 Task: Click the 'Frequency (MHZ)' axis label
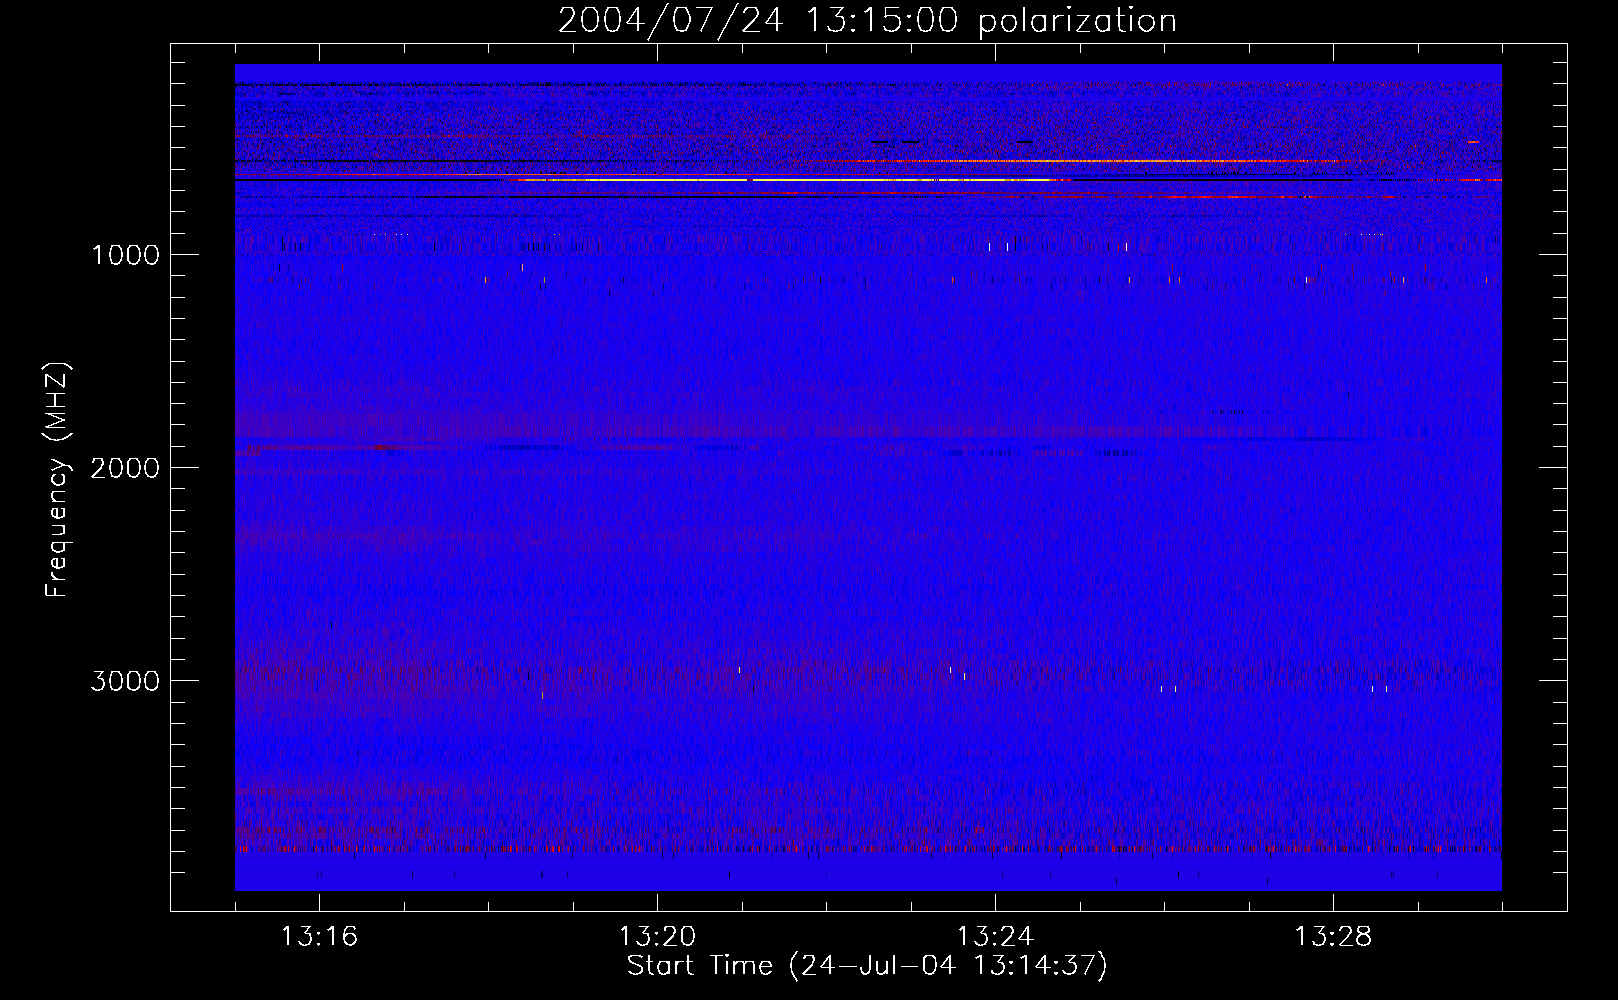coord(56,480)
